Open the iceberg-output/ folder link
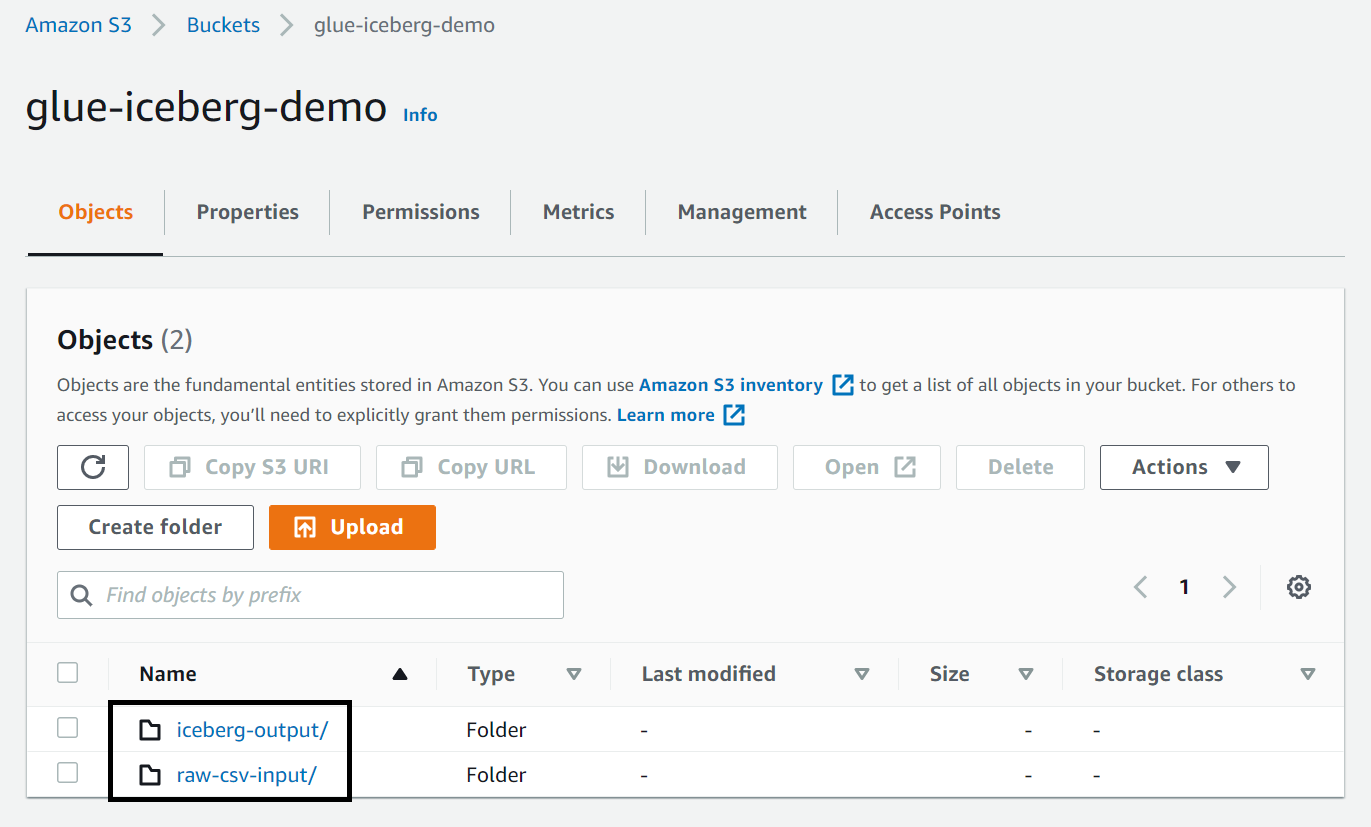 pos(252,730)
